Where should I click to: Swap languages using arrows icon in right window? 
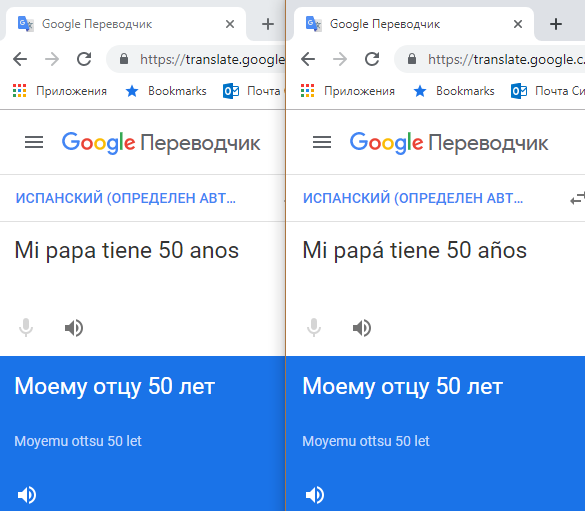pos(578,198)
